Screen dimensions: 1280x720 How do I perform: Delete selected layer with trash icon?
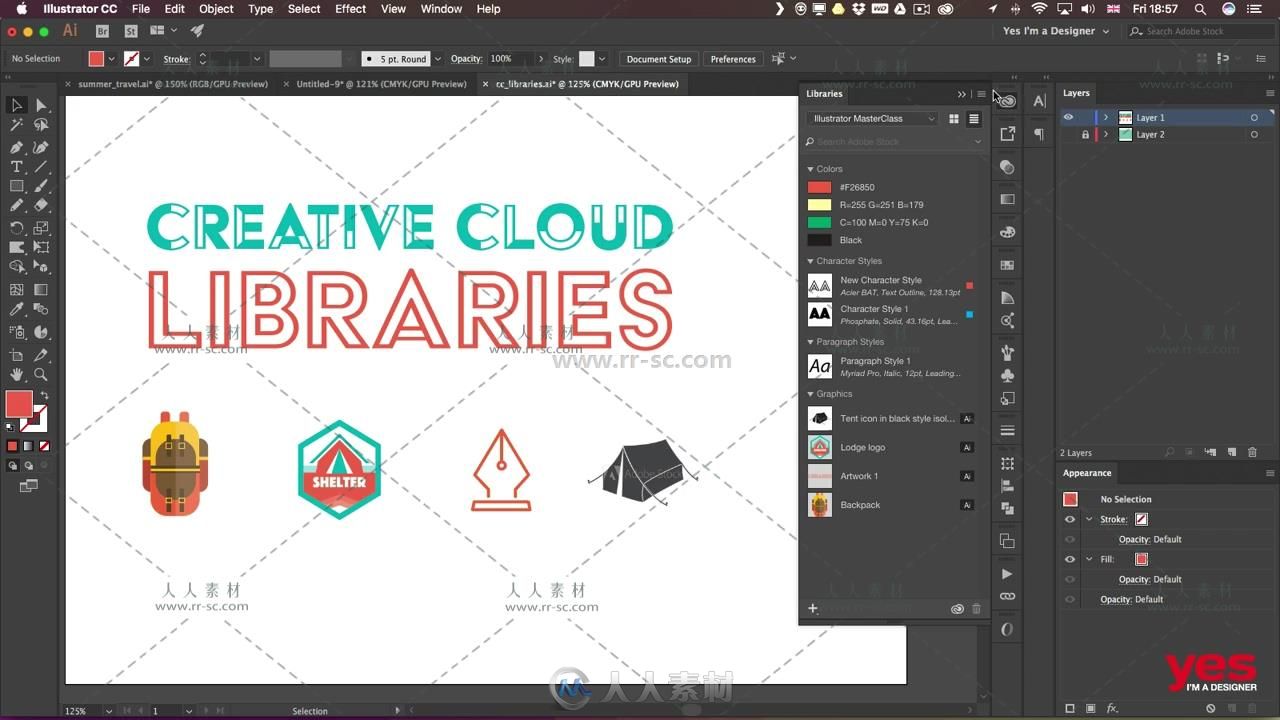coord(1252,453)
